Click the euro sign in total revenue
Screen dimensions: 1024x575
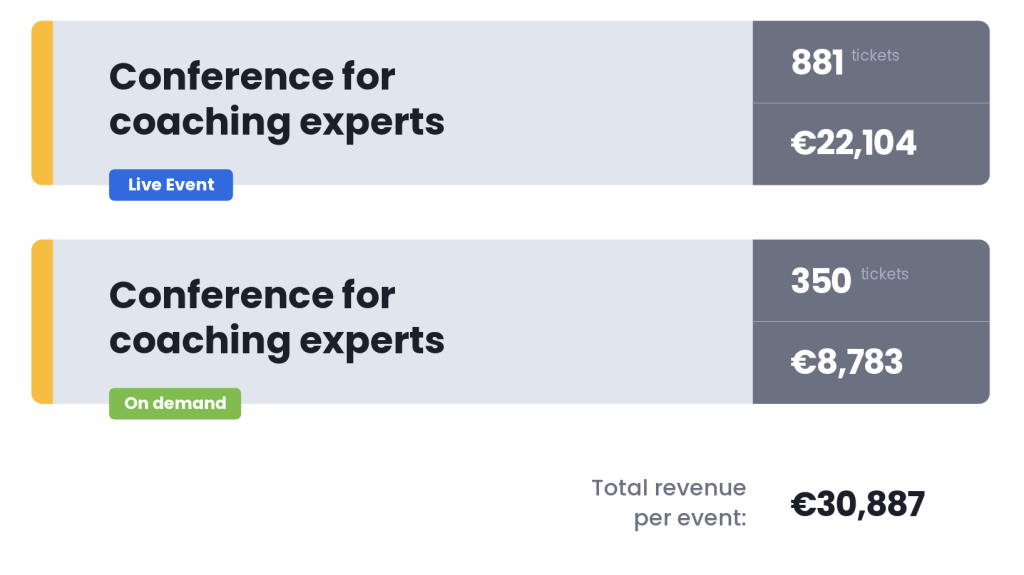(x=803, y=504)
